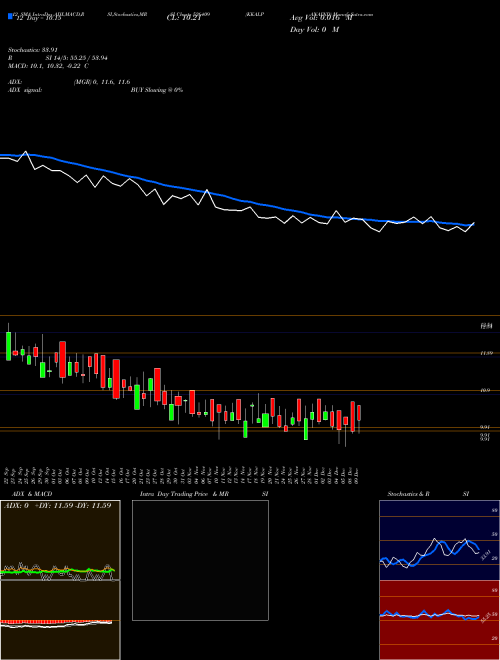Viewport: 500px width, 660px height.
Task: Click the last candlestick dated 09 Dec
Action: (359, 418)
